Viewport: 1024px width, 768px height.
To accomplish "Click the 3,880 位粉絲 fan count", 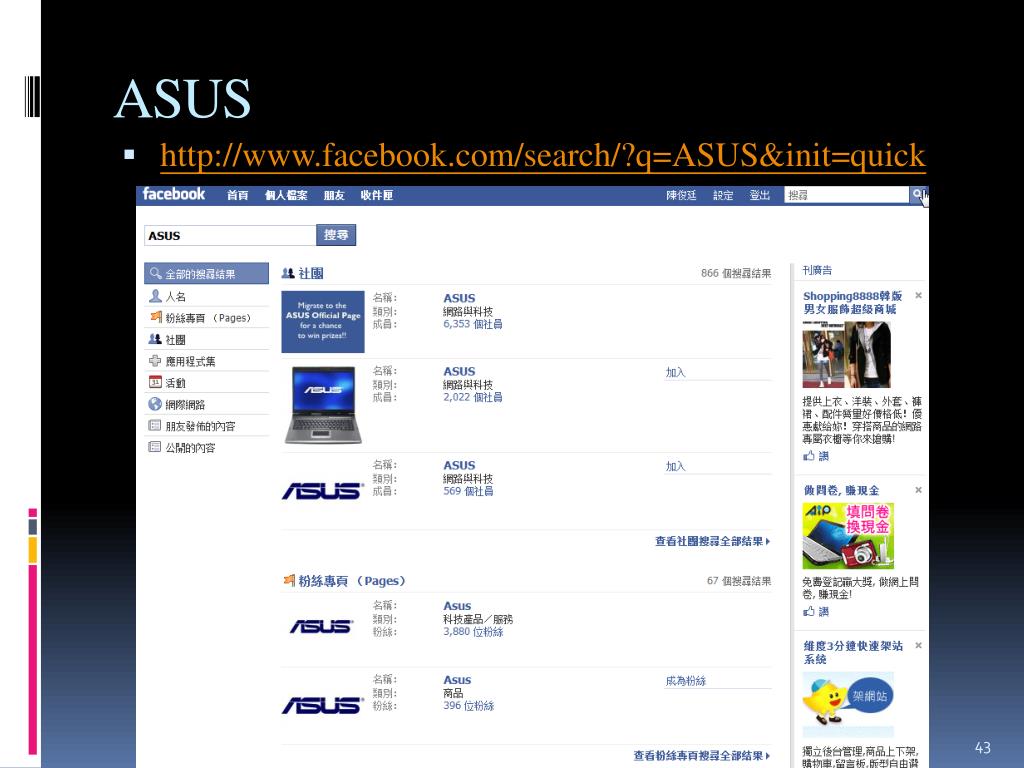I will click(x=473, y=632).
